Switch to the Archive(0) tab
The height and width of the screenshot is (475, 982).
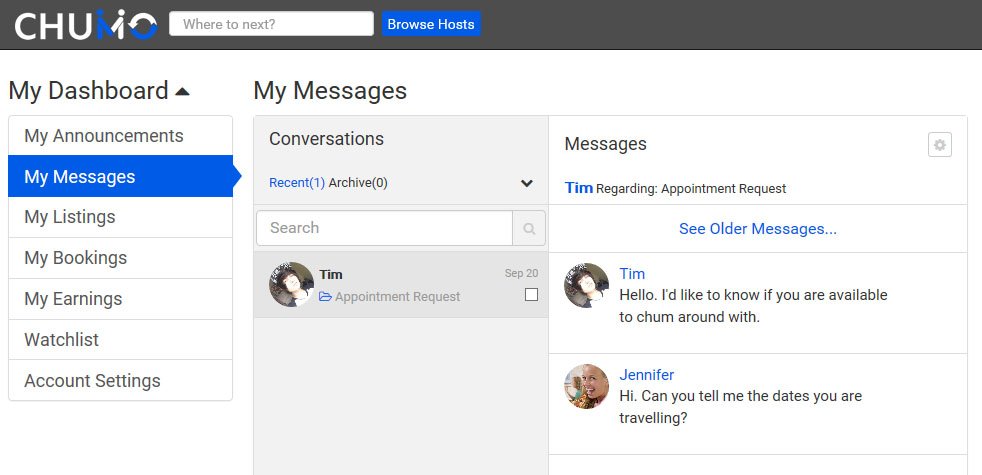[x=358, y=183]
